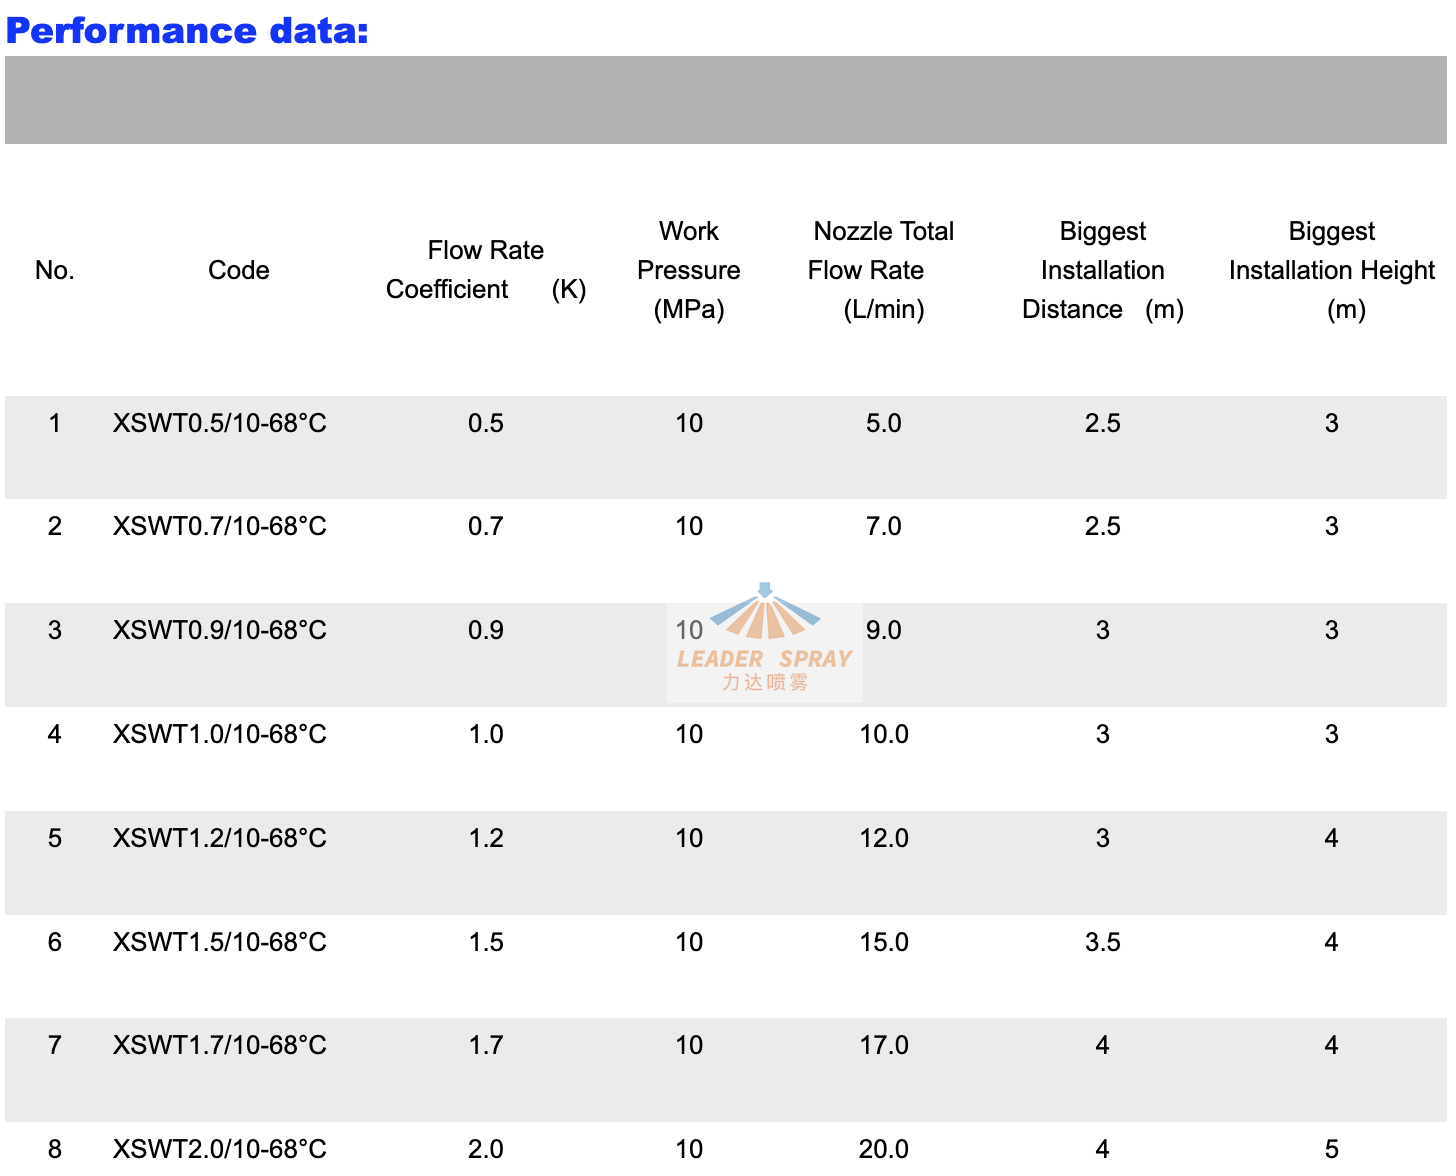Click installation height 4 in XSWT1.2 row
This screenshot has height=1176, width=1456.
(x=1332, y=838)
